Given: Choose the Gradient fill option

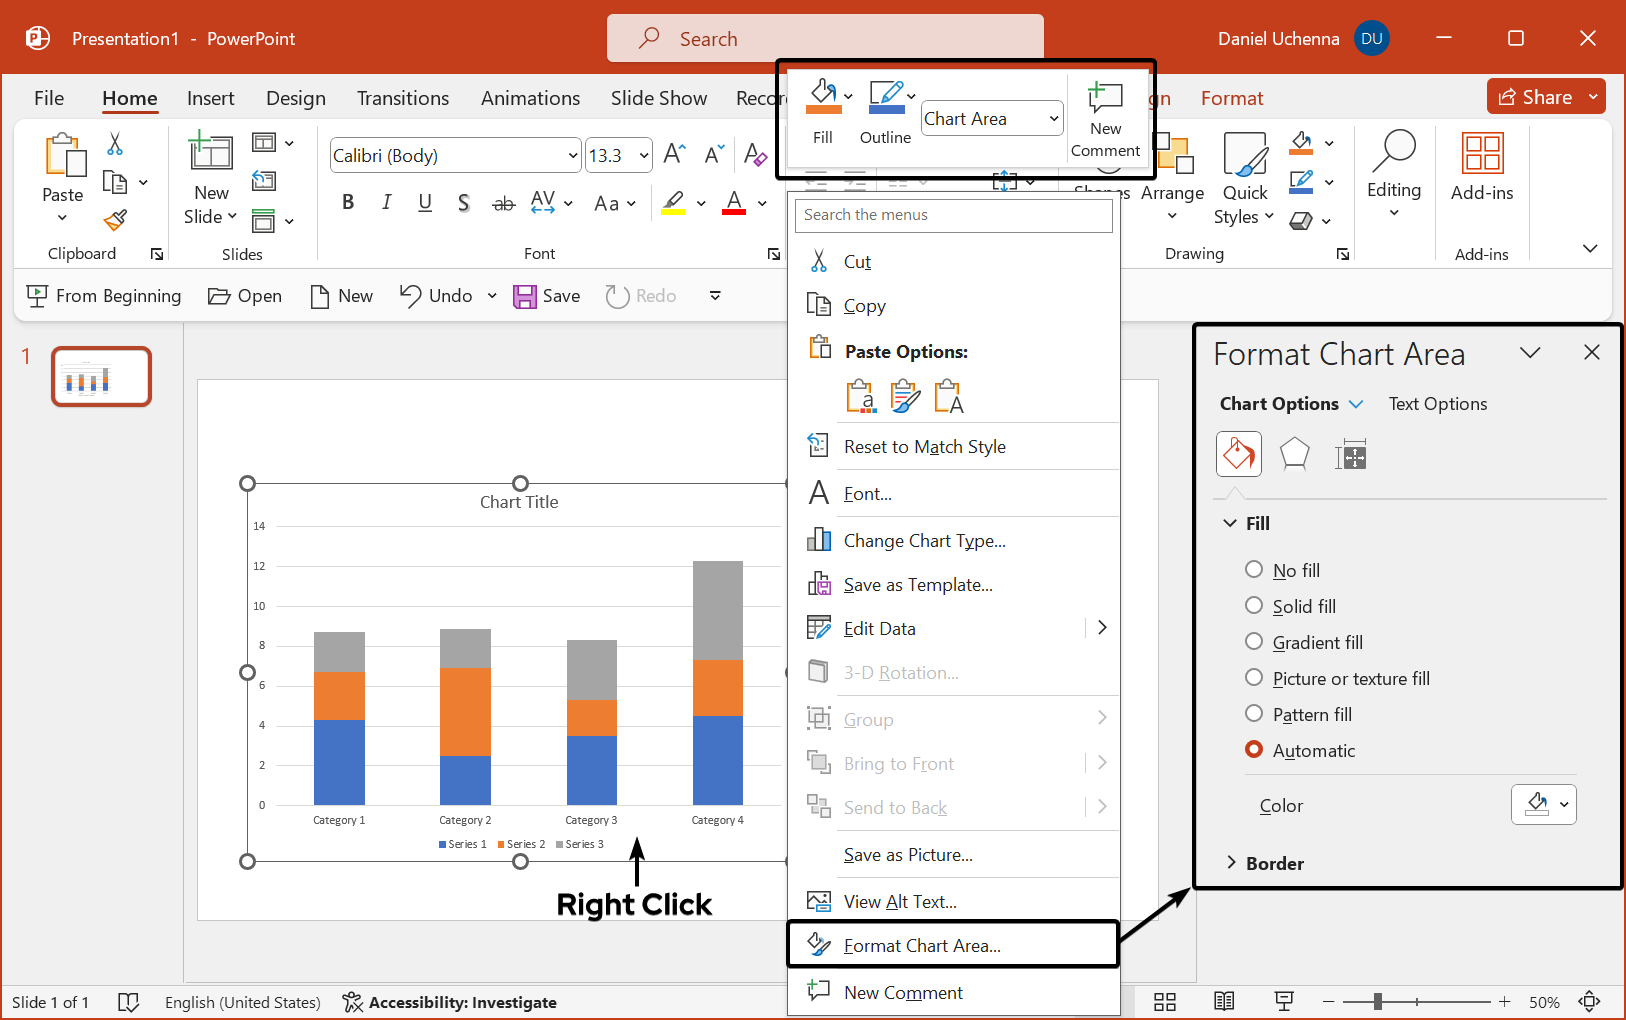Looking at the screenshot, I should pos(1254,642).
